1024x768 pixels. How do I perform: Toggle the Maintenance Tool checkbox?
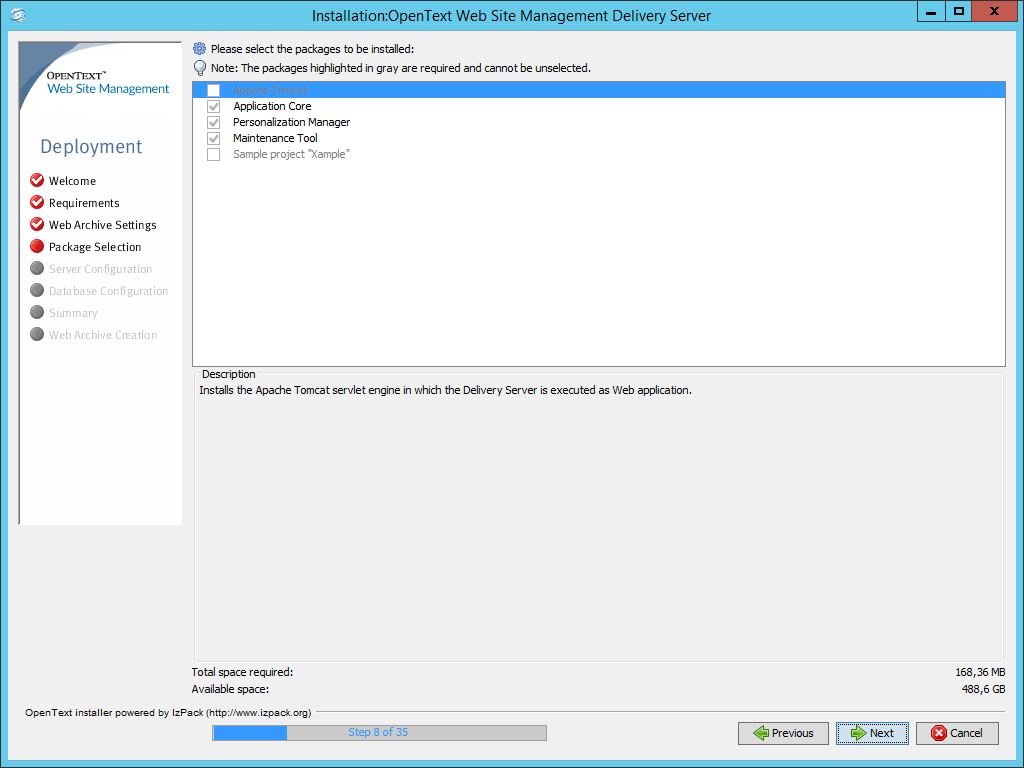[214, 138]
